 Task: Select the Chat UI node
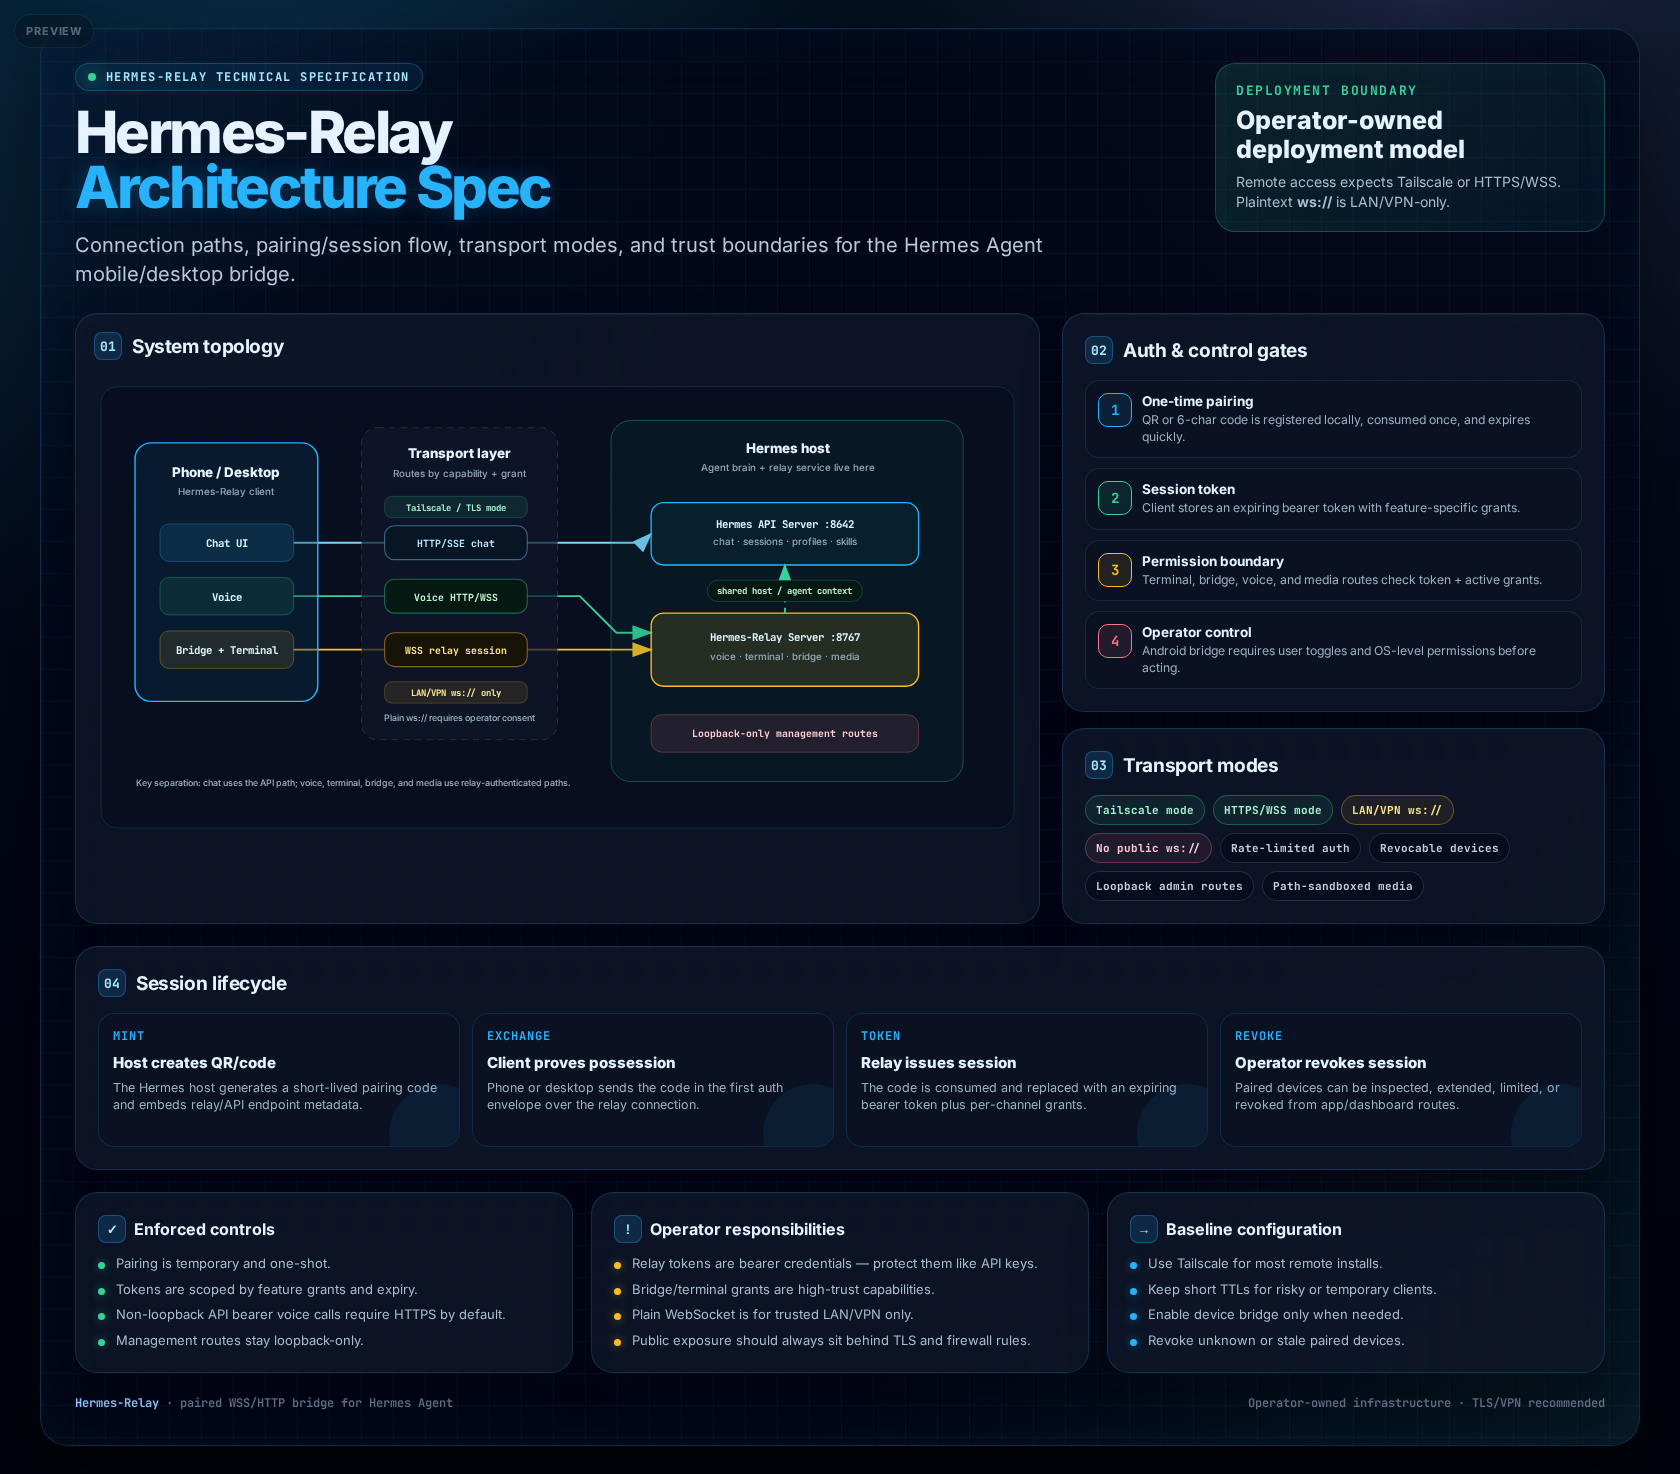[227, 543]
